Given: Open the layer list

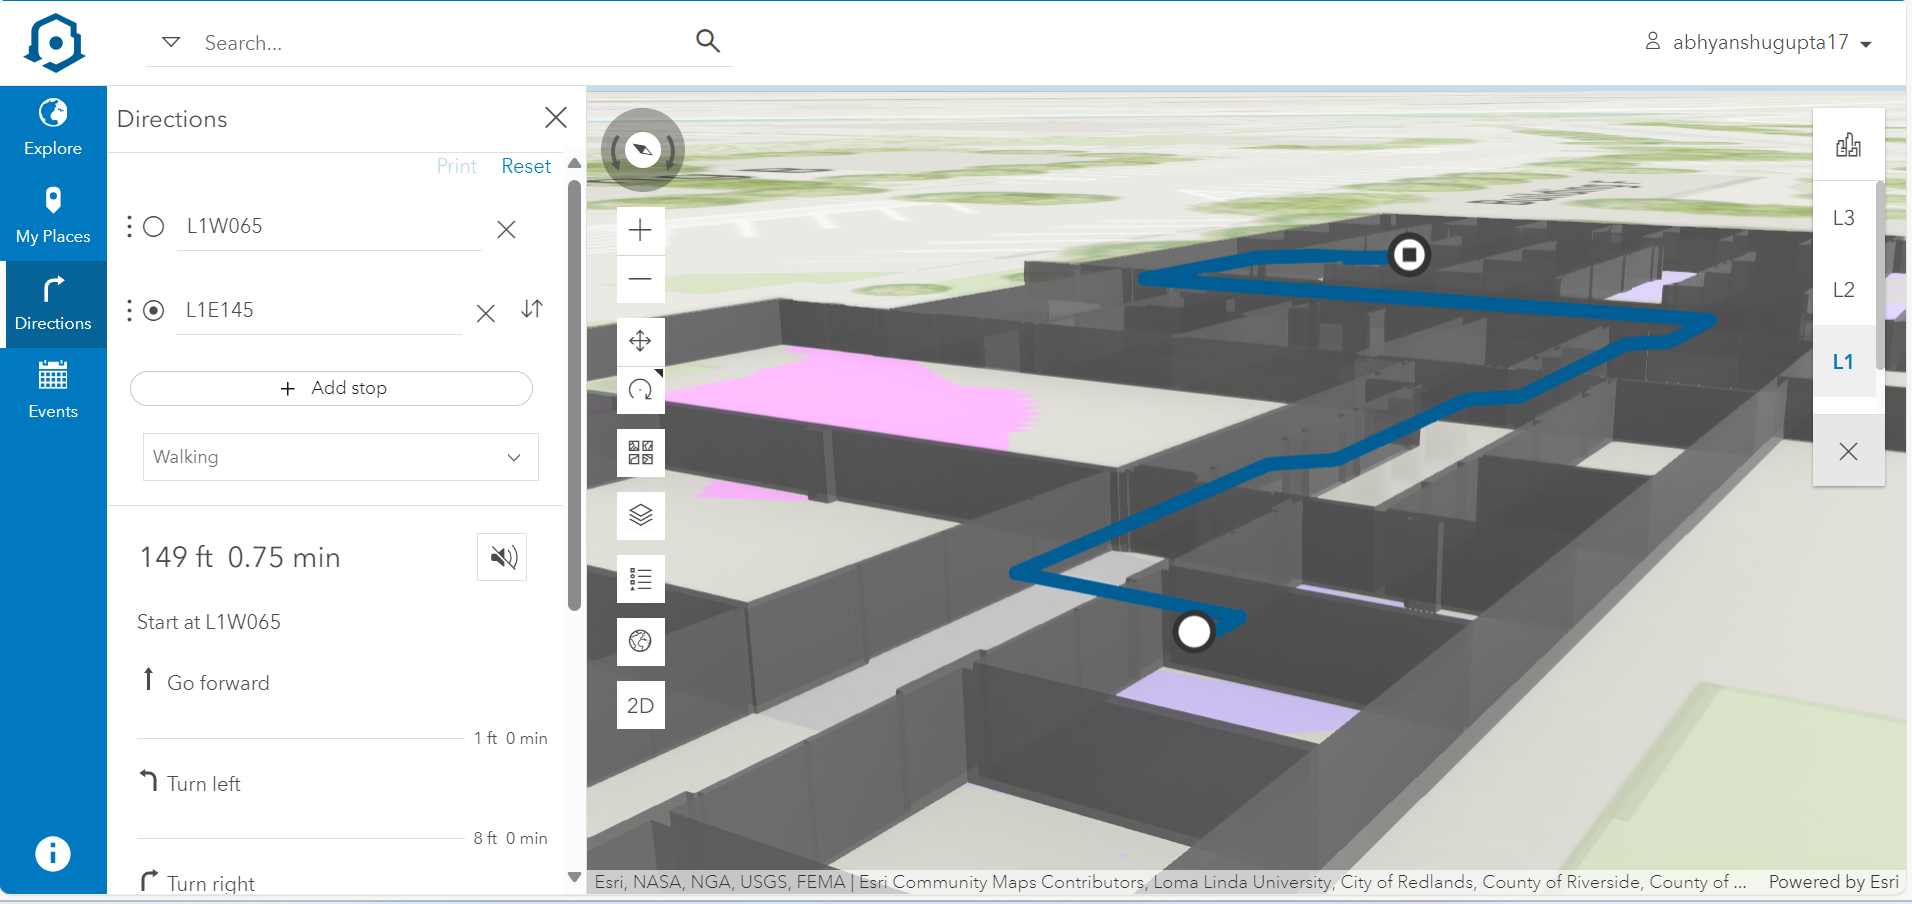Looking at the screenshot, I should click(x=640, y=515).
